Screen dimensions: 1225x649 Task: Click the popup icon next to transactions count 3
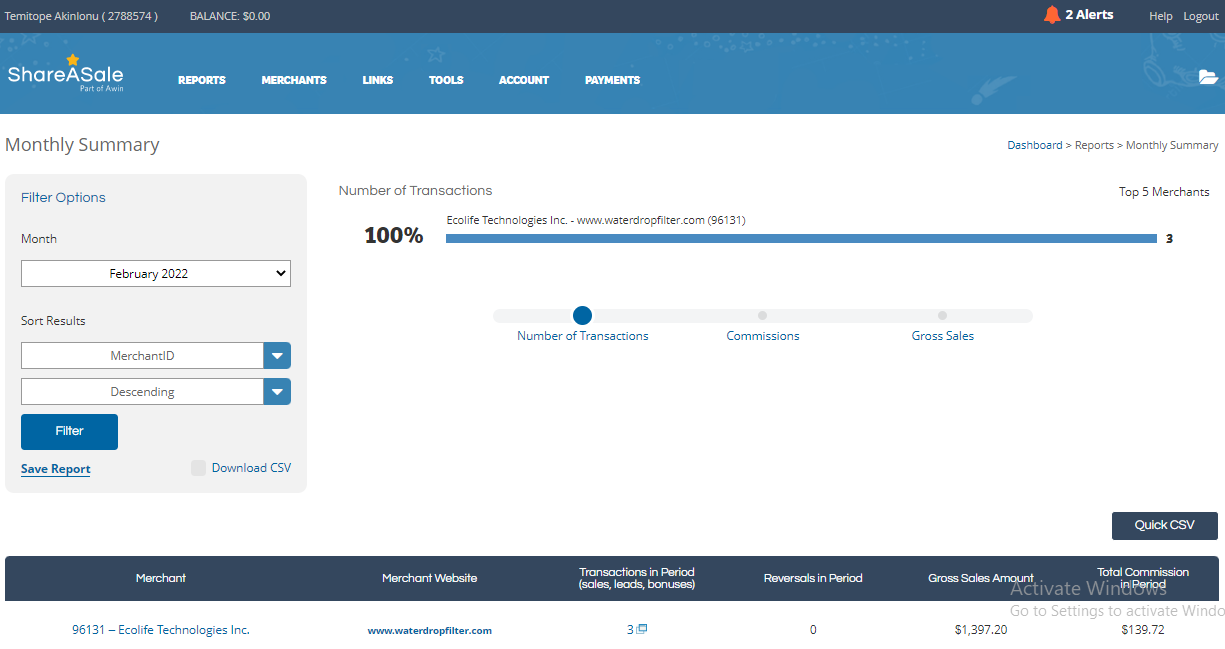pos(642,629)
